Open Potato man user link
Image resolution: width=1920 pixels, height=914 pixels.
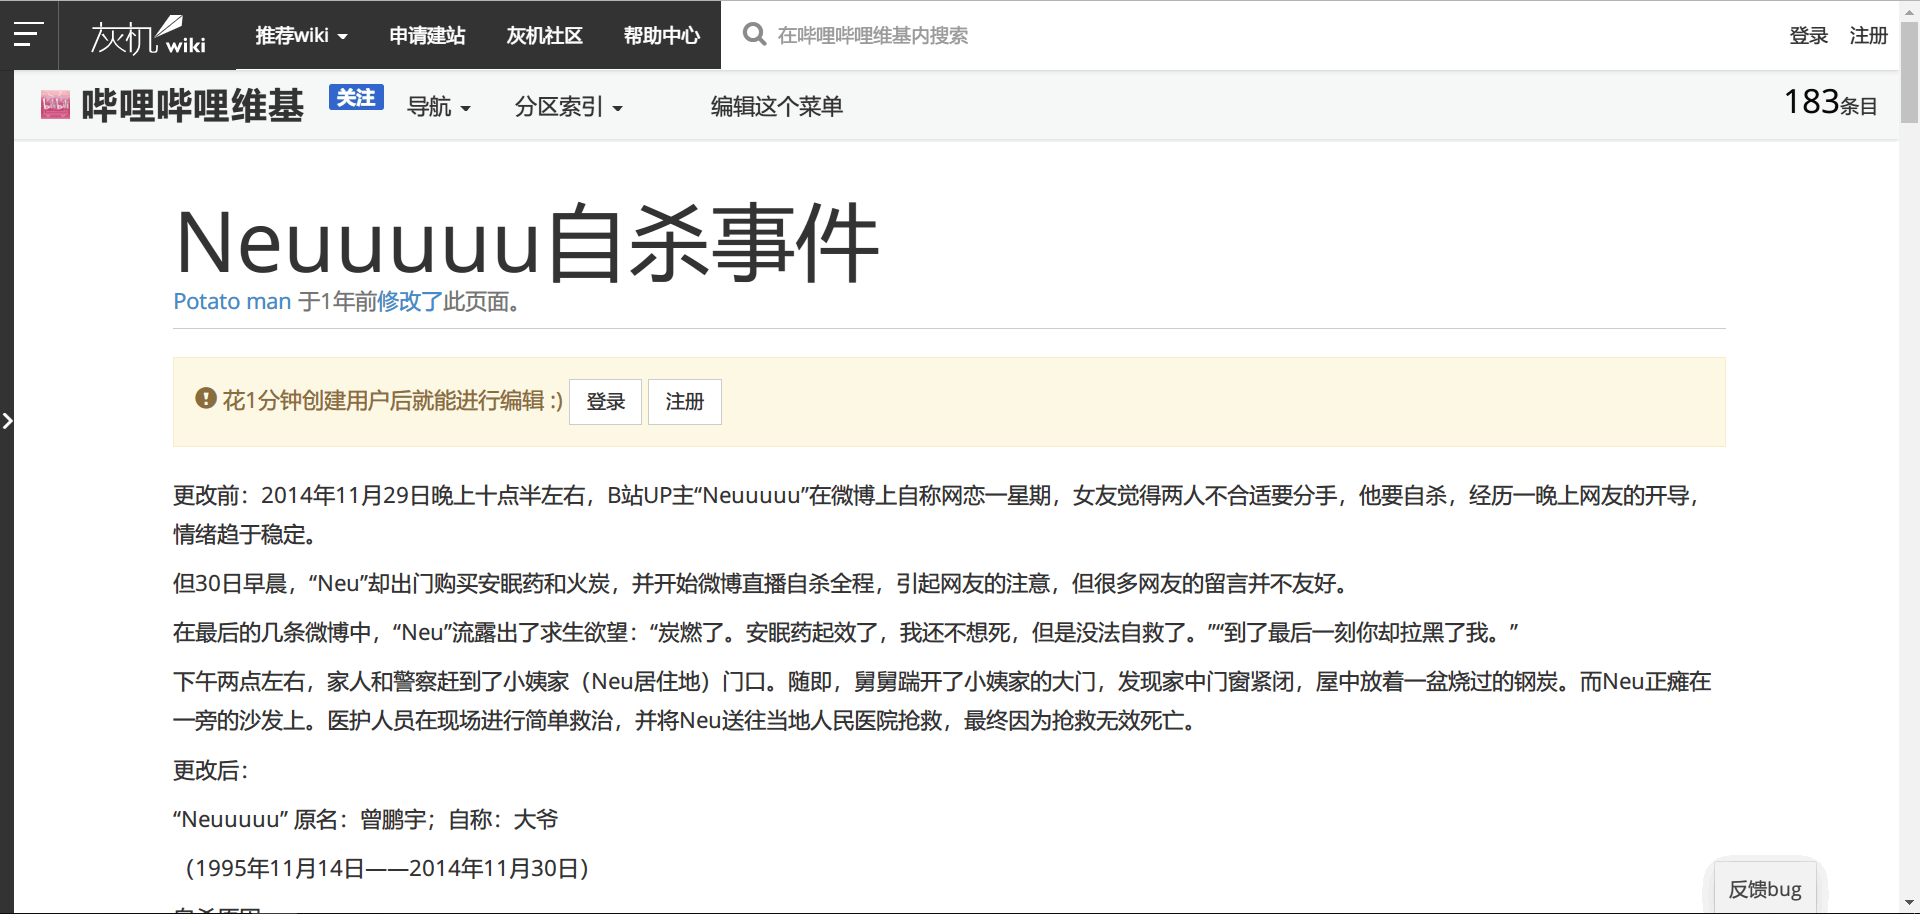[x=232, y=301]
